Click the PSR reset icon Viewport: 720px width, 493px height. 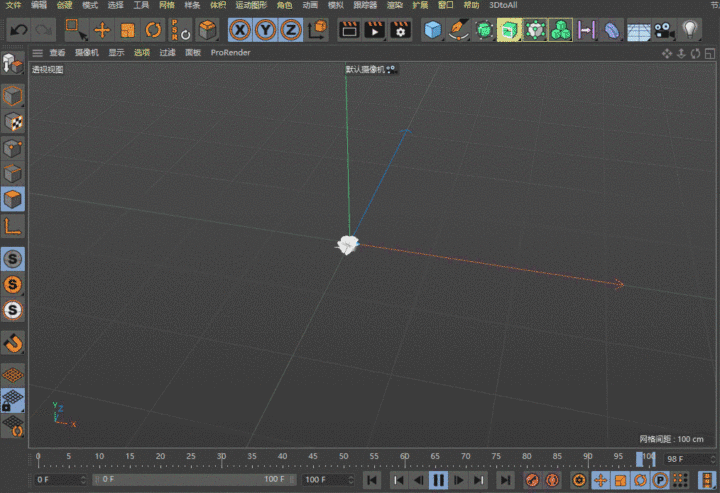click(x=180, y=30)
